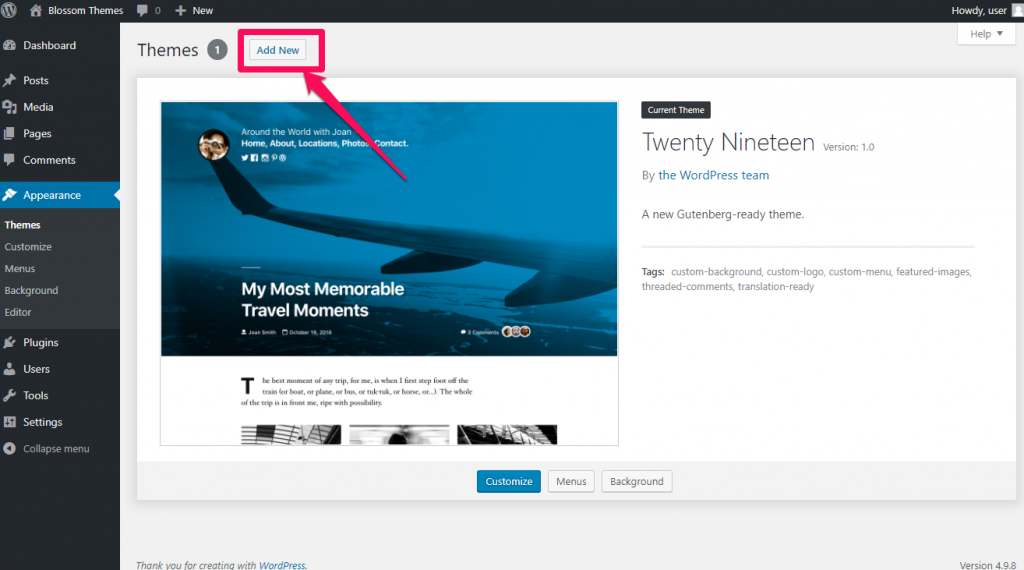The width and height of the screenshot is (1024, 570).
Task: Expand the Help dropdown tab
Action: click(986, 34)
